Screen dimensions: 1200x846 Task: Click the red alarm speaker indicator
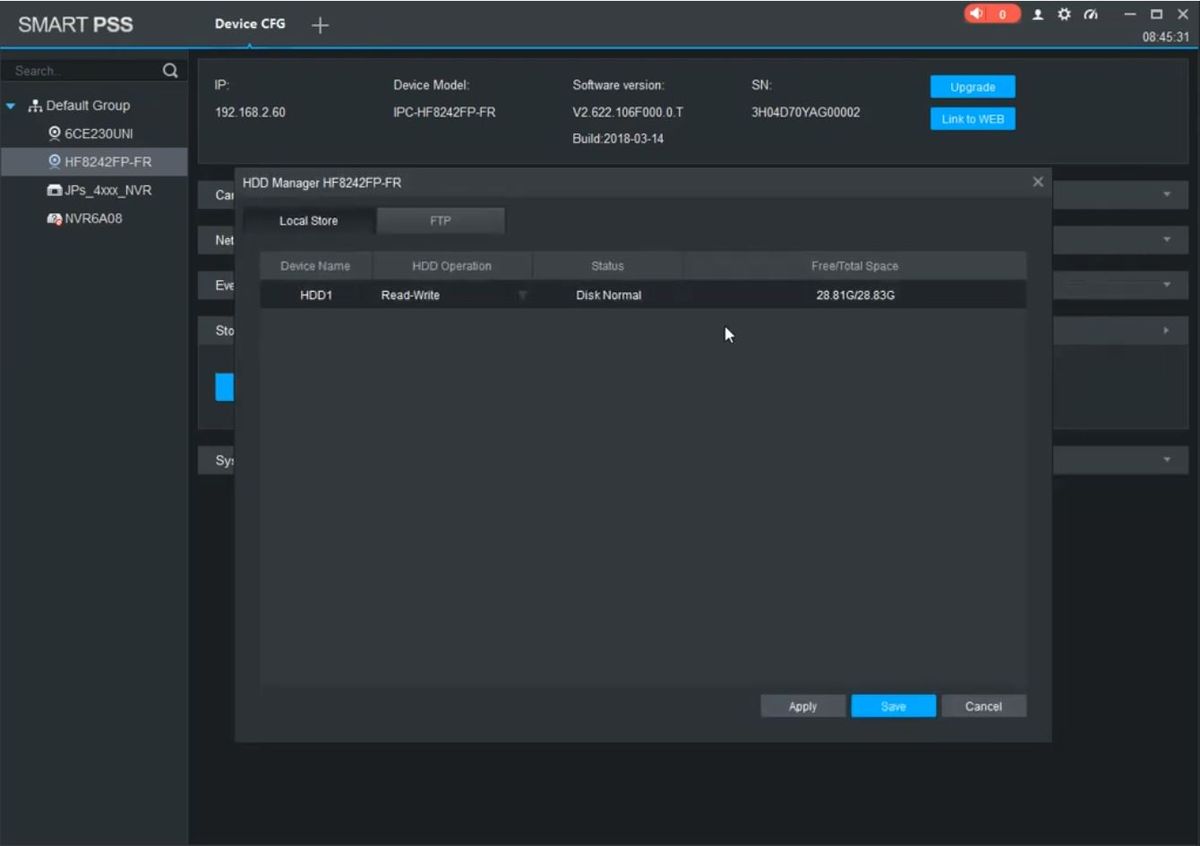[991, 15]
